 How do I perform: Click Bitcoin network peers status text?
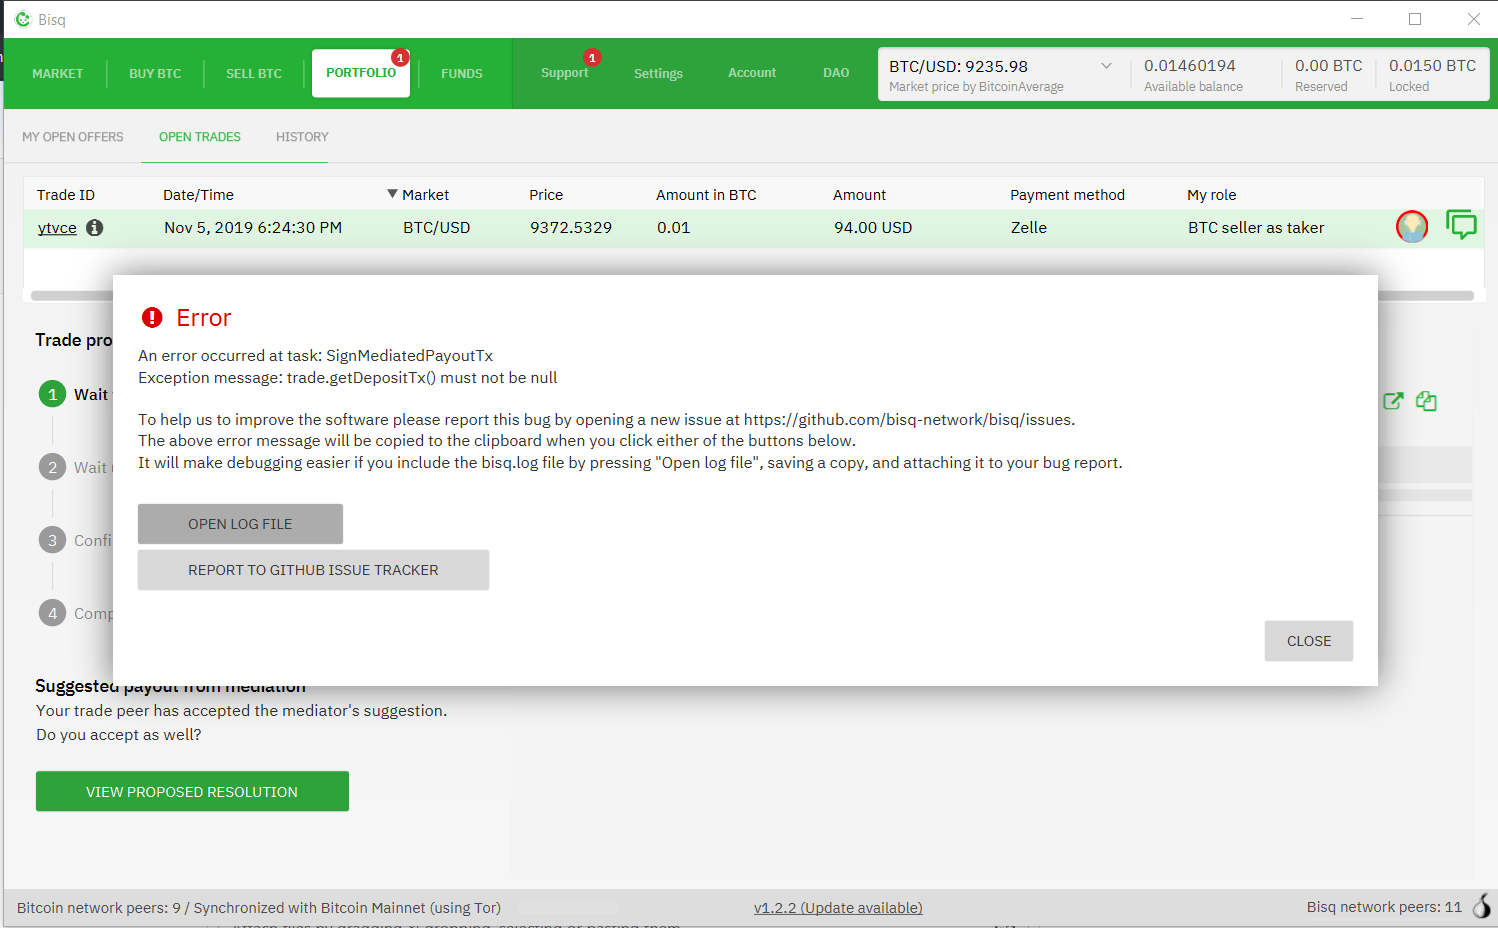point(259,908)
